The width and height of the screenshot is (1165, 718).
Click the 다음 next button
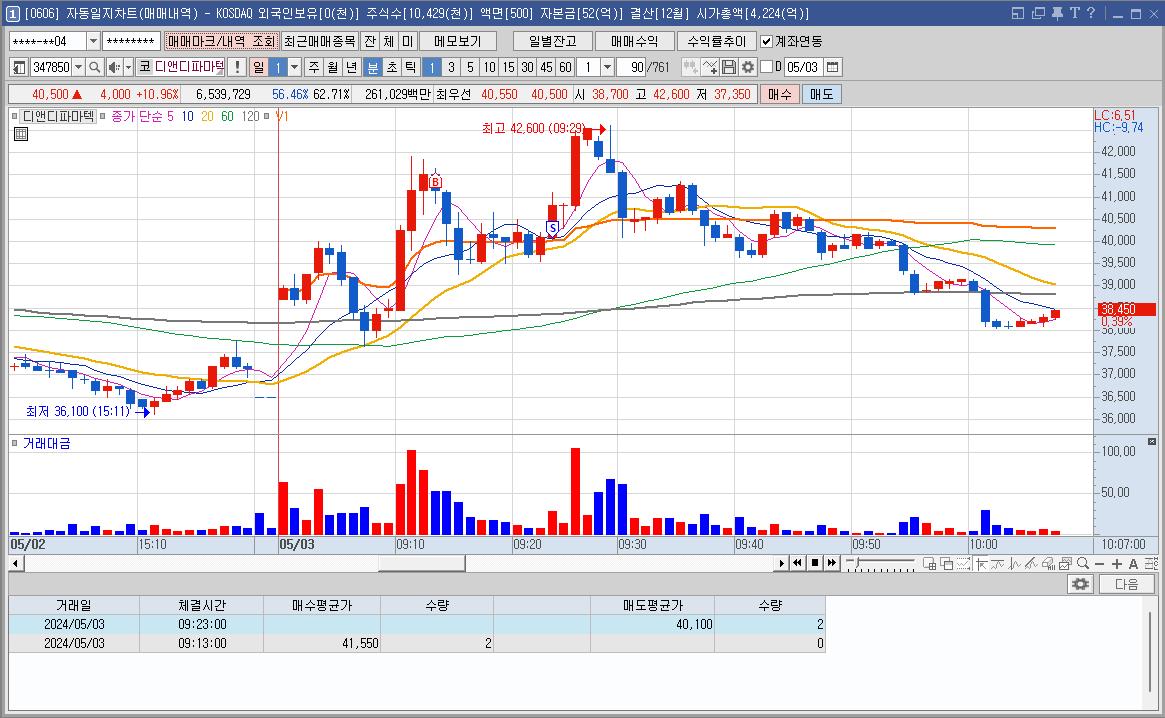click(x=1126, y=584)
